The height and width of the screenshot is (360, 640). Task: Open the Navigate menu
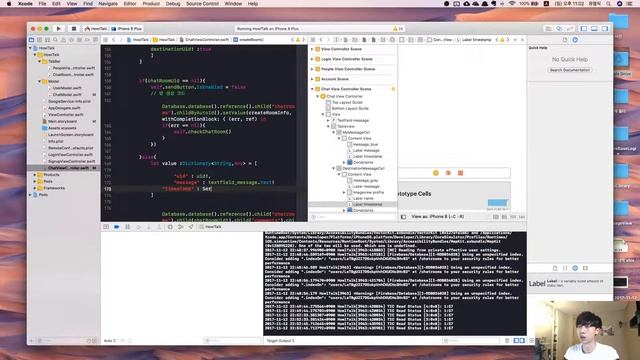point(108,4)
